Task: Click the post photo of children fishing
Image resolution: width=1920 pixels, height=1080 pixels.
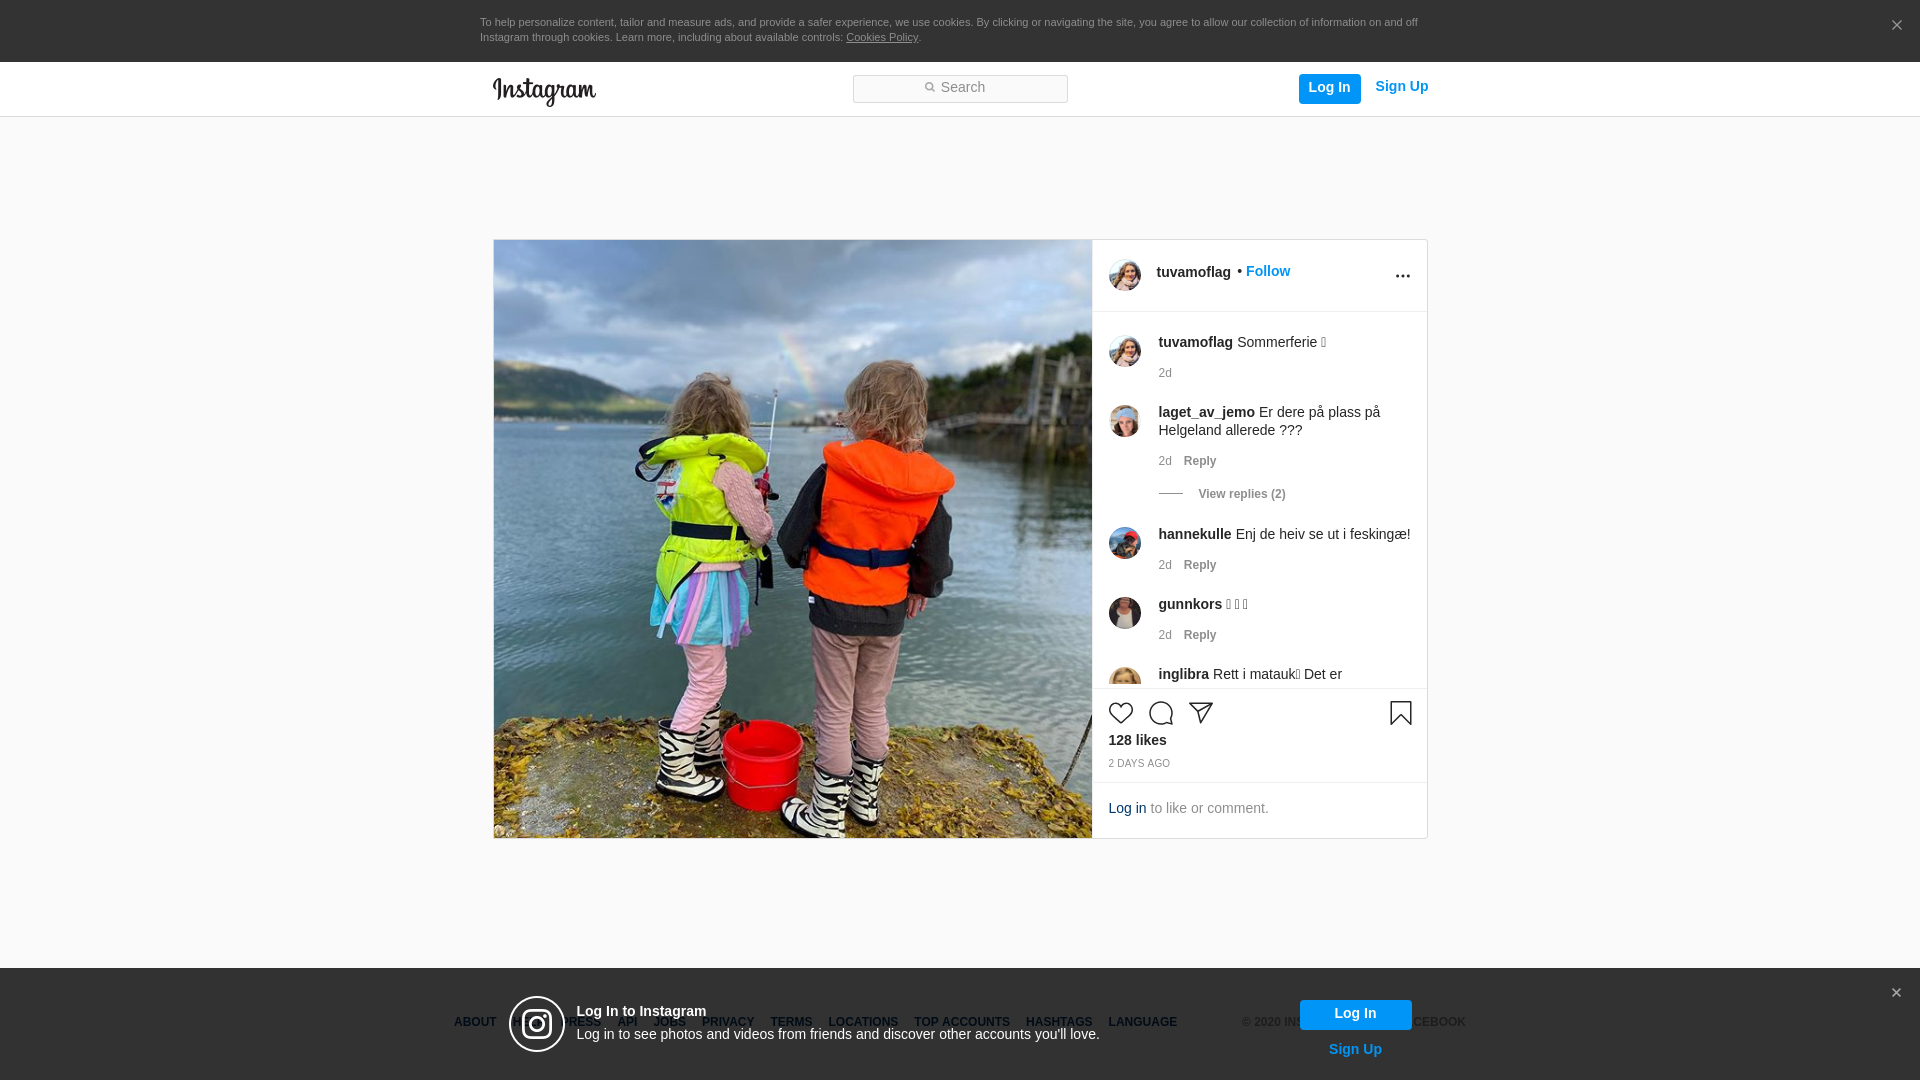Action: (x=792, y=538)
